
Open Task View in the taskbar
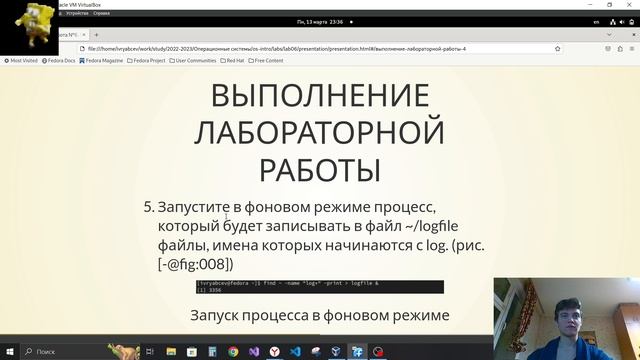[150, 351]
